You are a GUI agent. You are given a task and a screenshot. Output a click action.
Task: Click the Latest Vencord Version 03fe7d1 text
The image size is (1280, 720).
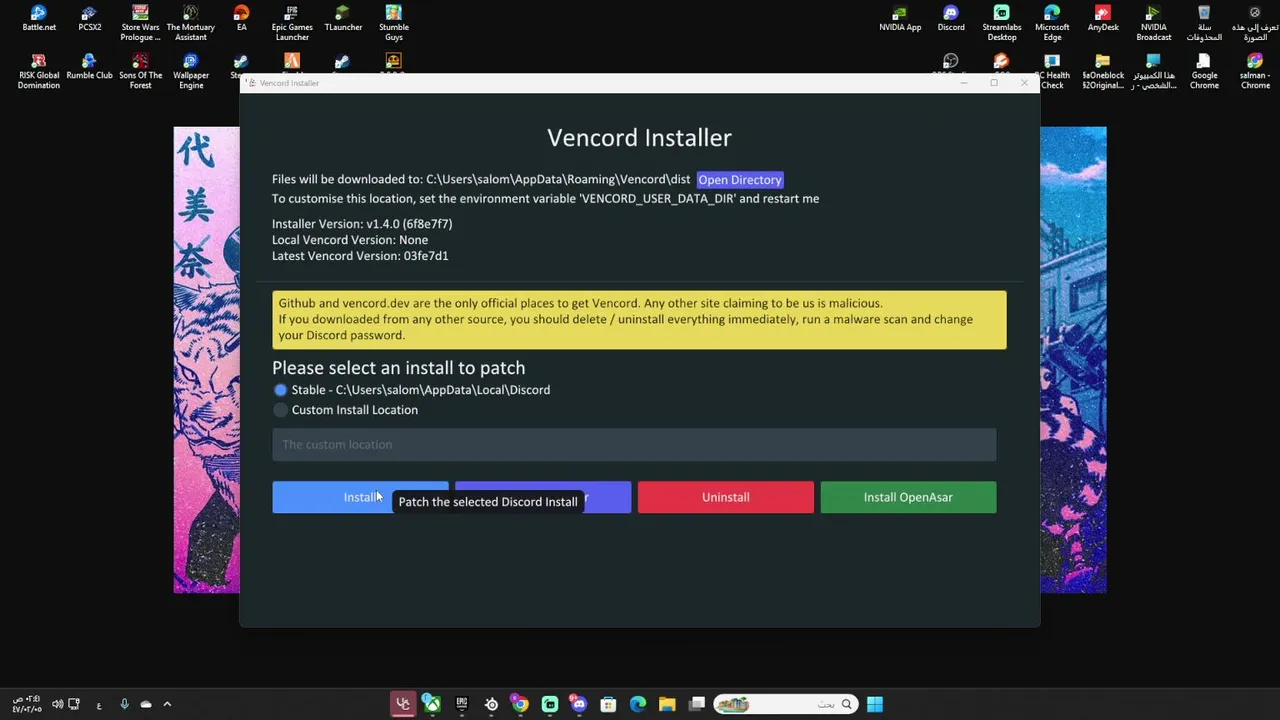pyautogui.click(x=360, y=256)
